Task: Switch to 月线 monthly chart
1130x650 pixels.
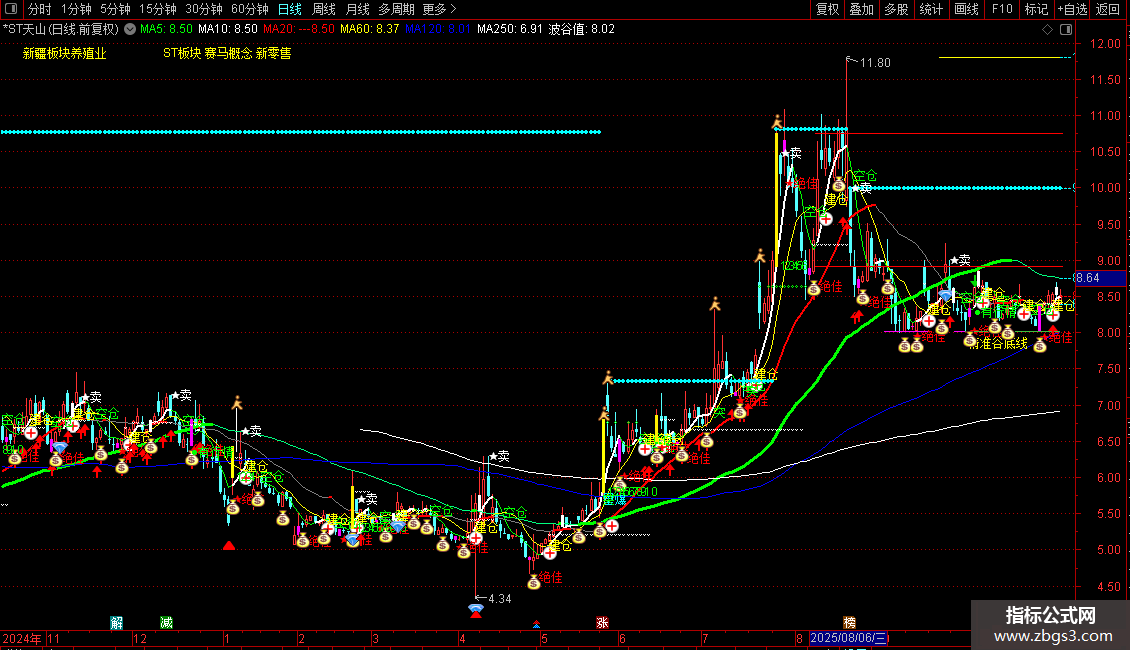Action: tap(357, 9)
